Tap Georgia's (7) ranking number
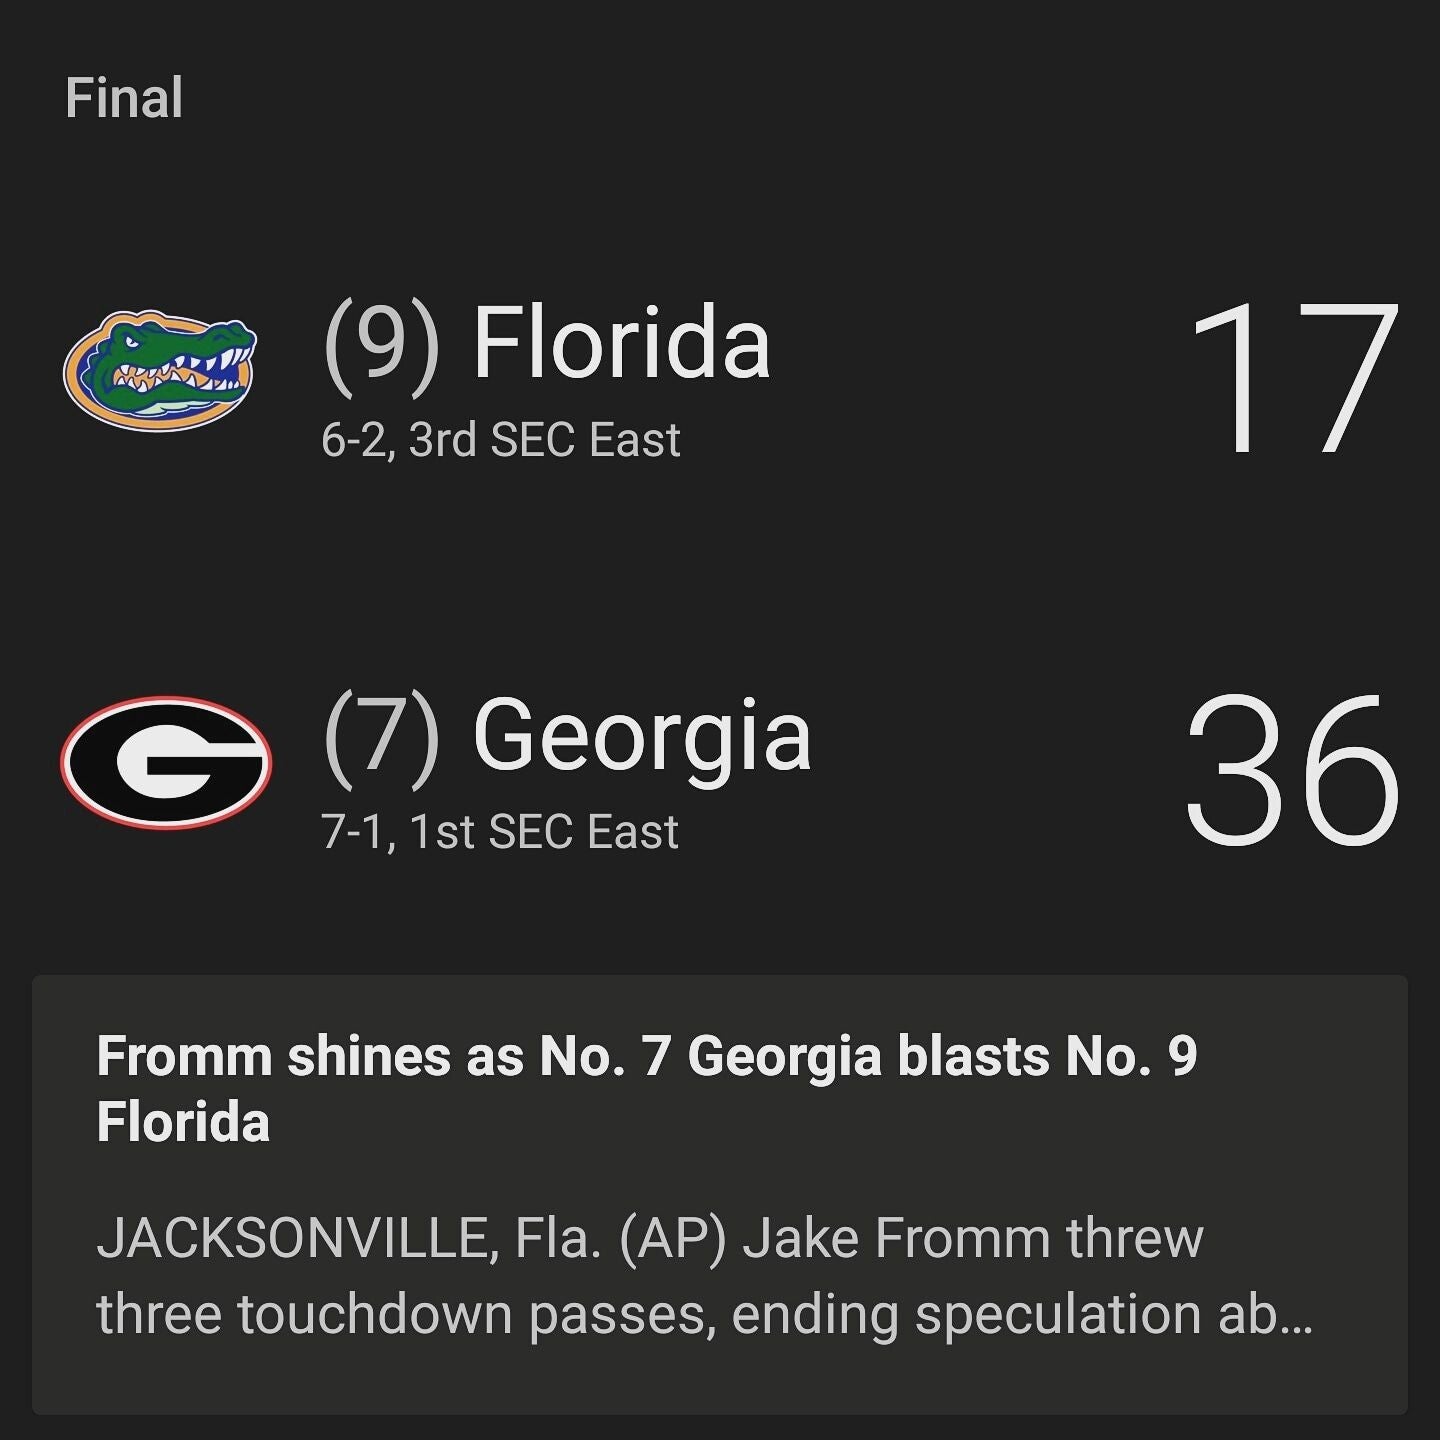The width and height of the screenshot is (1440, 1440). click(x=381, y=736)
